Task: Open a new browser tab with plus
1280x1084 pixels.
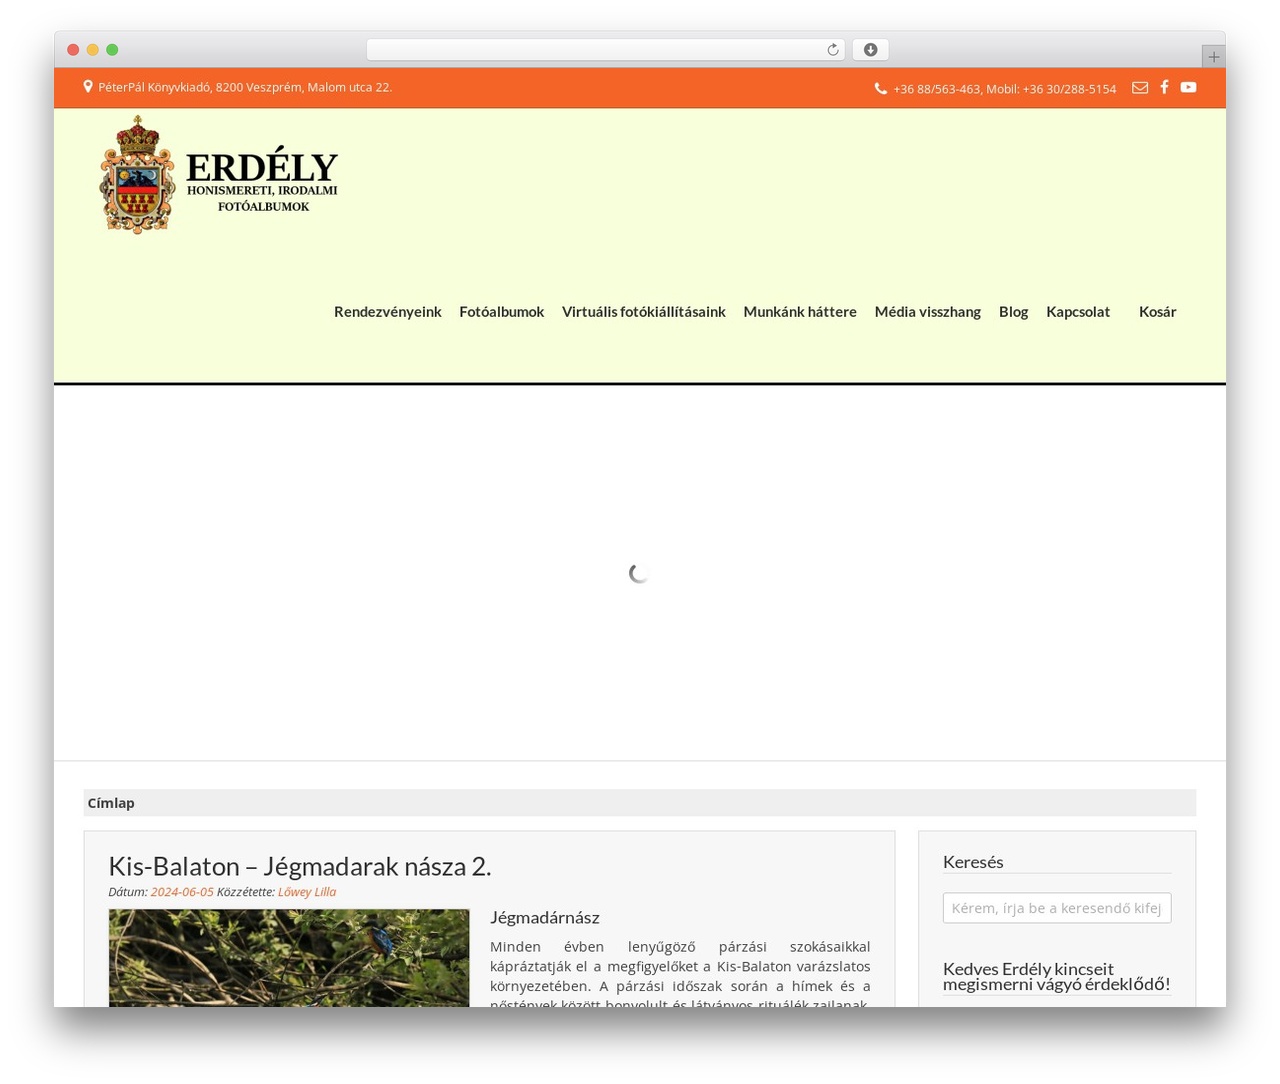Action: (1213, 57)
